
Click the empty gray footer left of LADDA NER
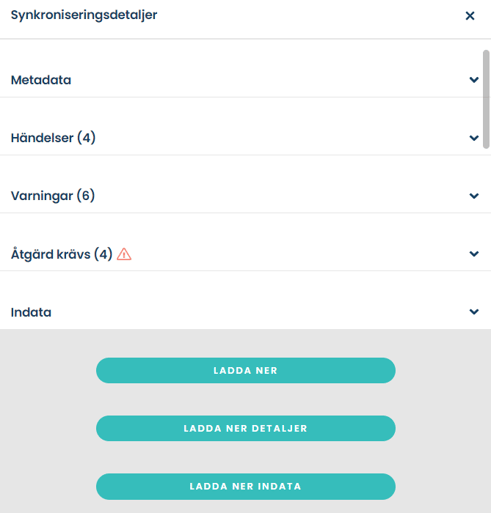[x=48, y=370]
